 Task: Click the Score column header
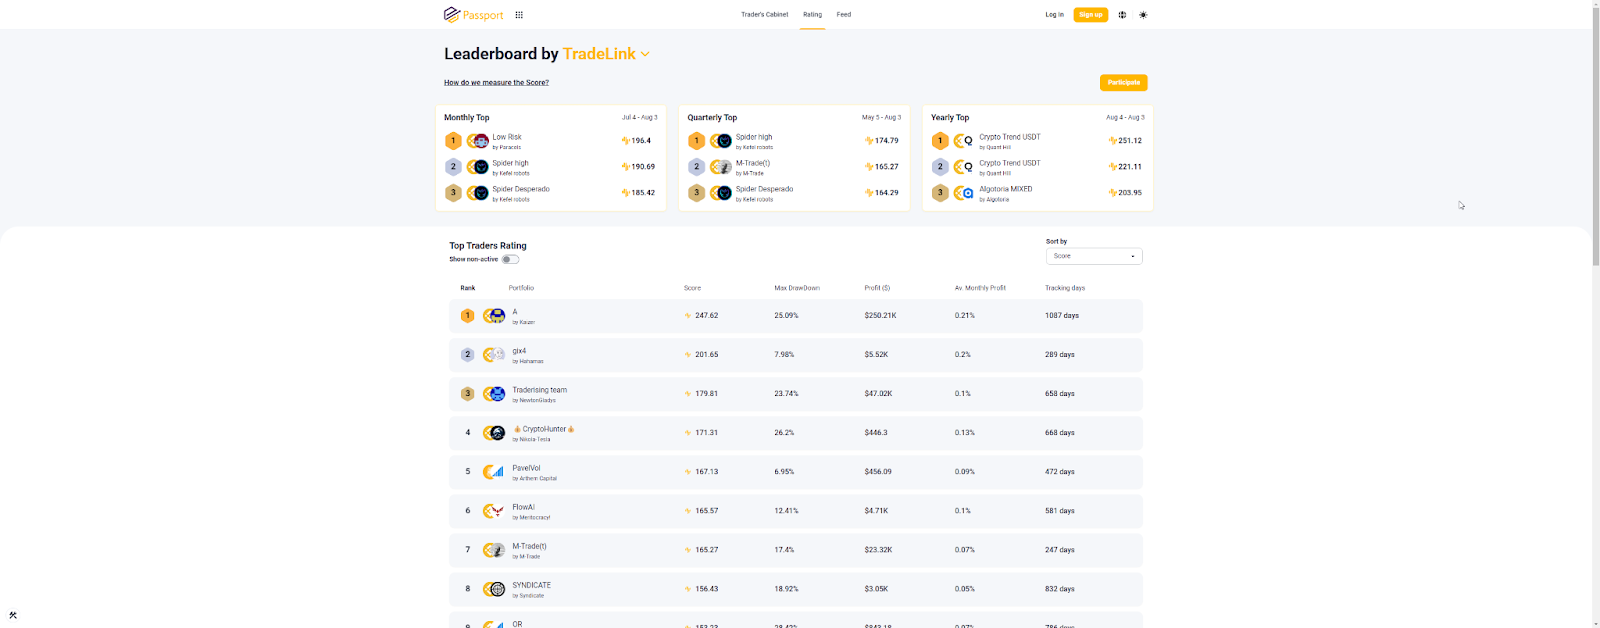(692, 288)
